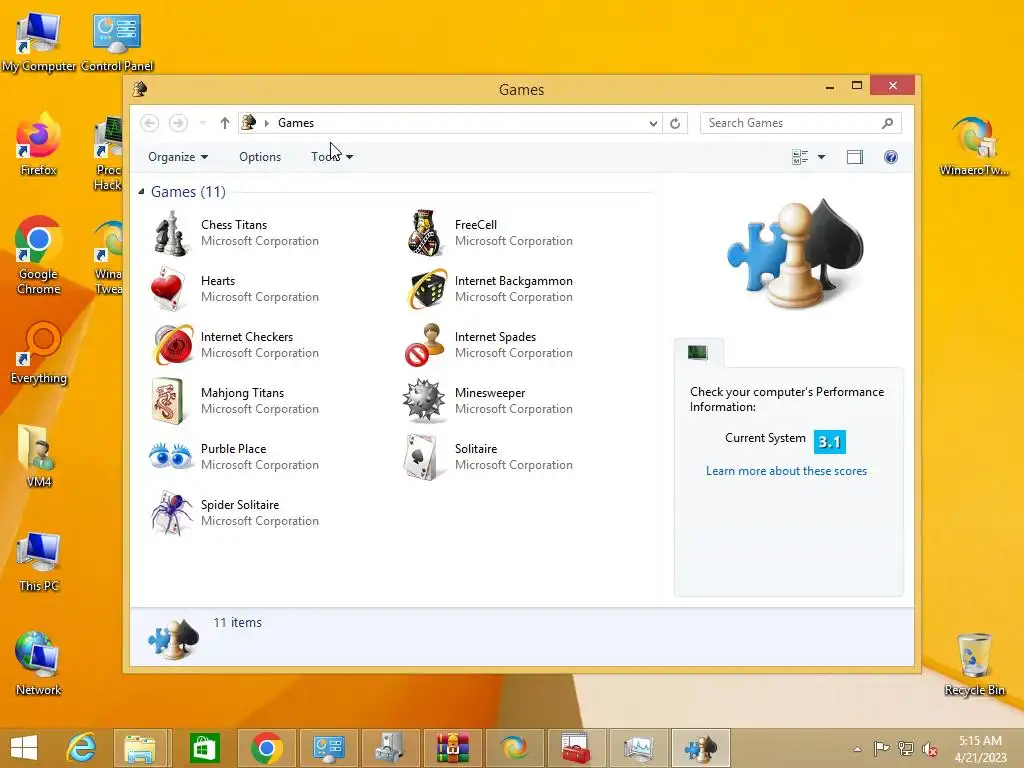
Task: Click the red toolbox taskbar icon
Action: (x=575, y=748)
